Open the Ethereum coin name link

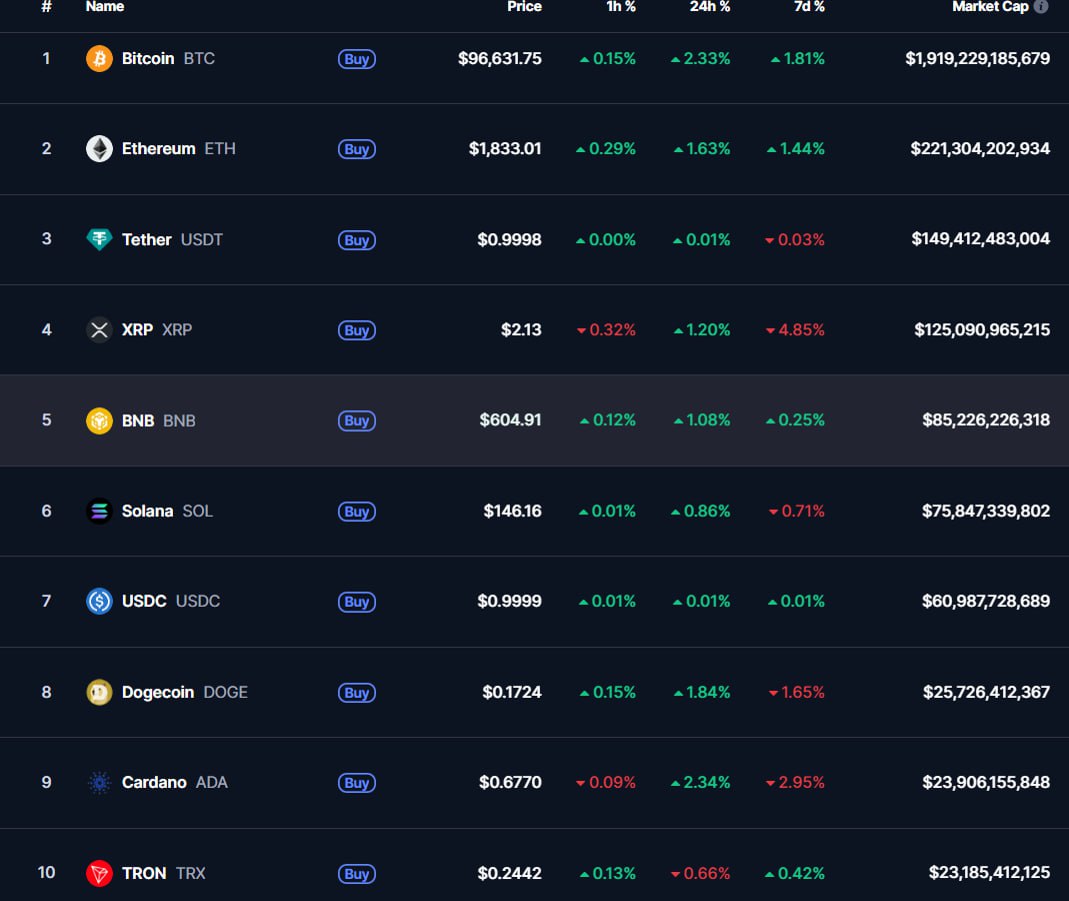pyautogui.click(x=158, y=149)
